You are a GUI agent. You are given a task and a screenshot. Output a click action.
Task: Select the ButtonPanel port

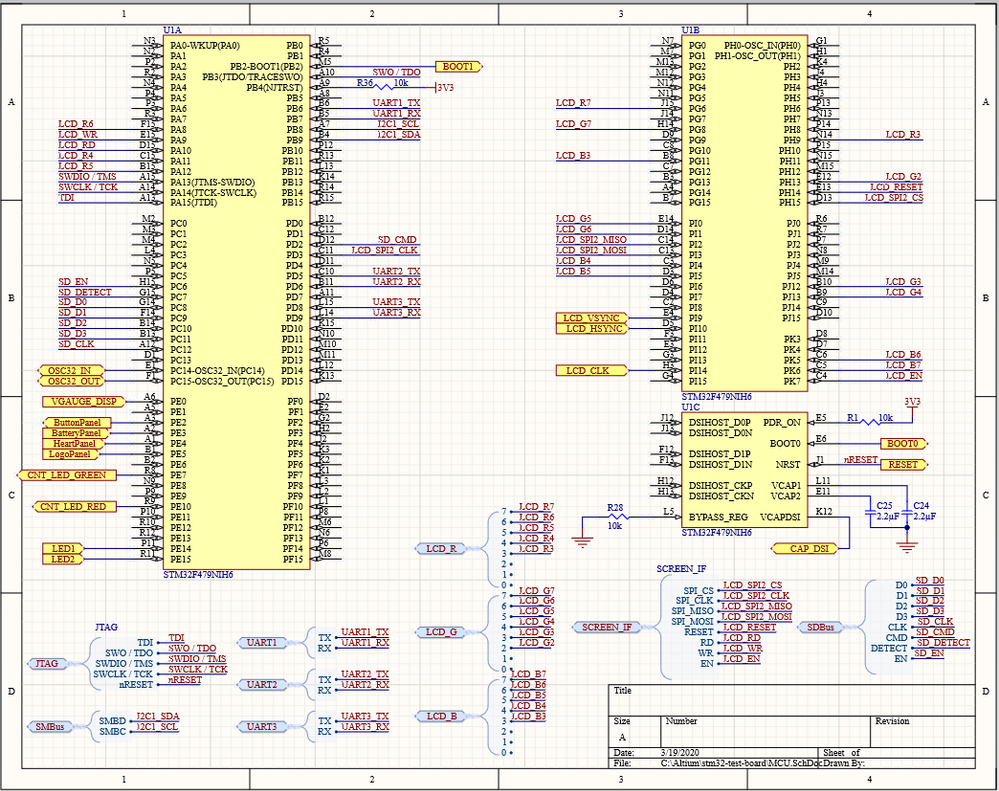click(x=77, y=422)
